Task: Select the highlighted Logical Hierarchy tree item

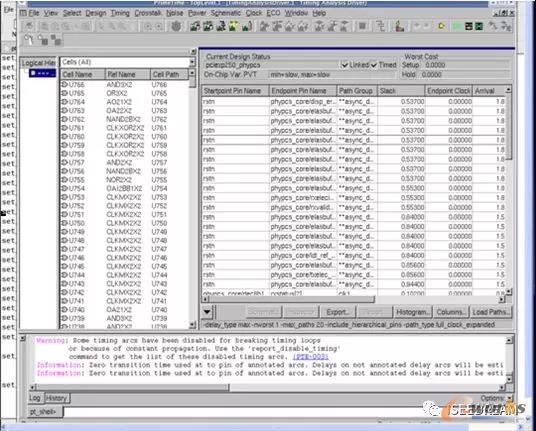Action: [x=42, y=73]
